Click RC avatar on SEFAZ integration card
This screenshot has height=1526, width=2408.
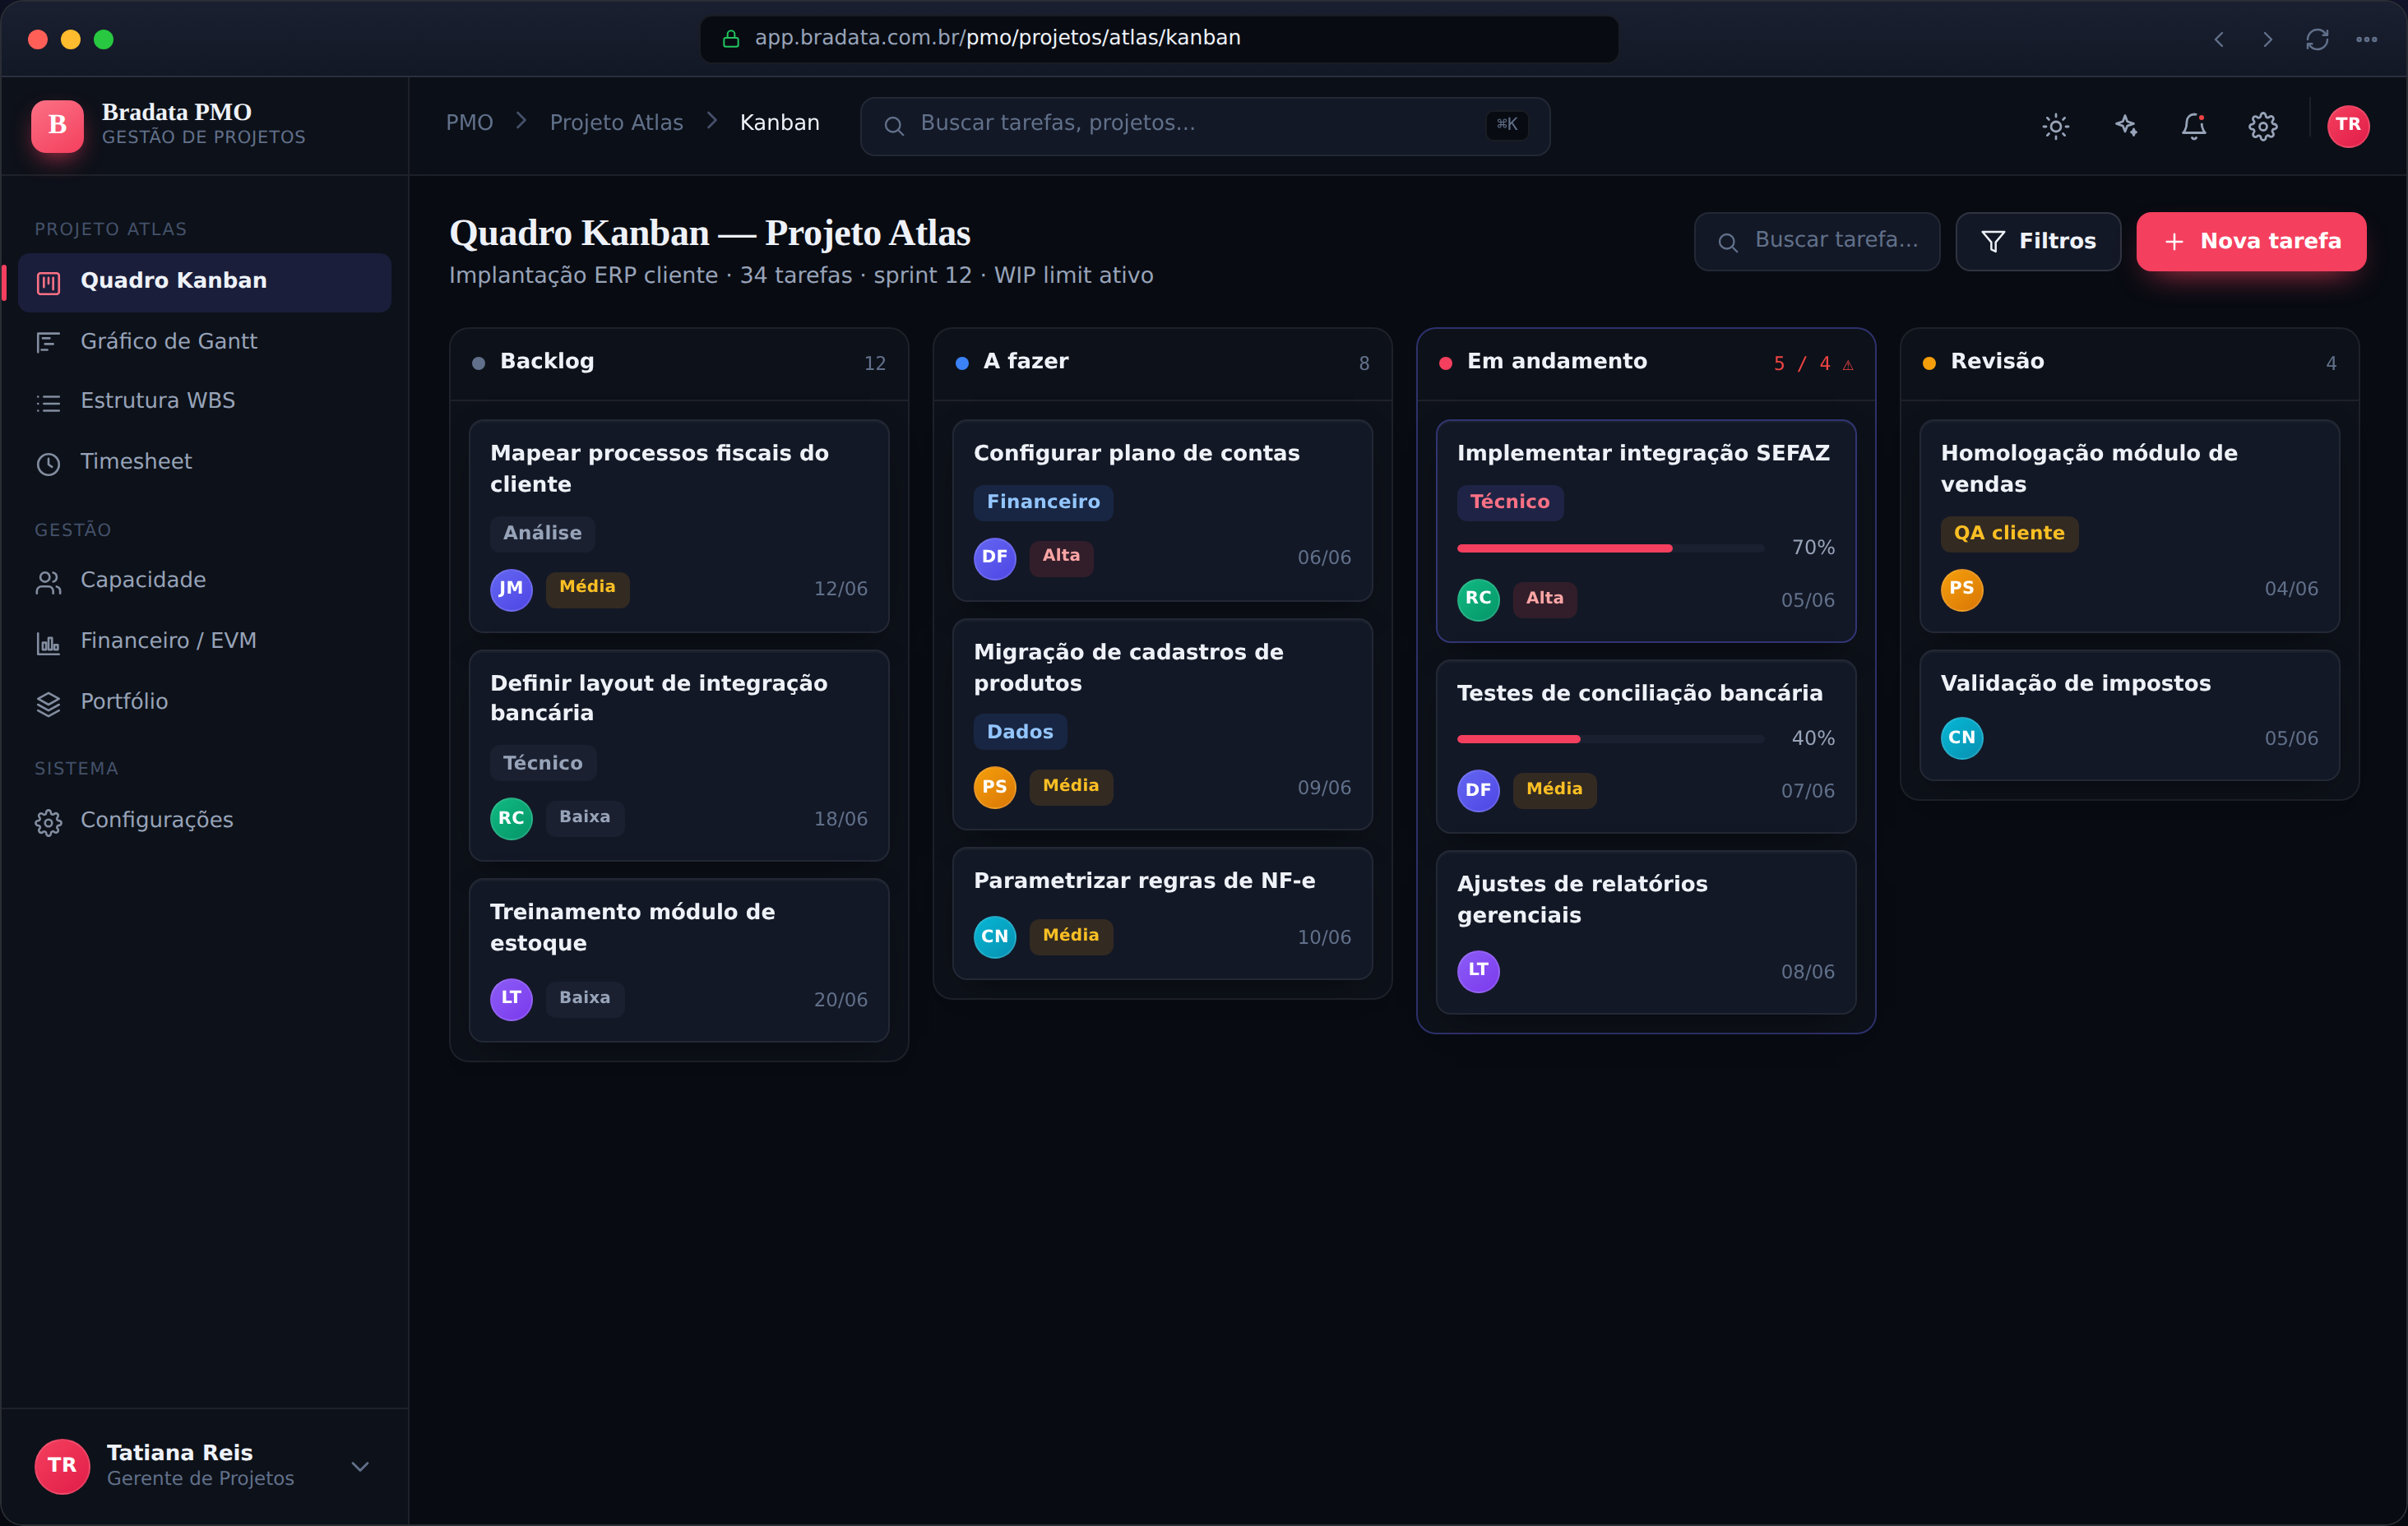1478,600
